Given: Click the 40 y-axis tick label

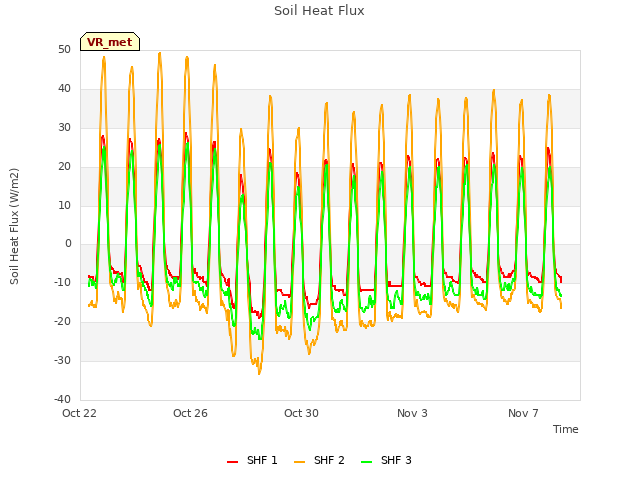Looking at the screenshot, I should click(x=64, y=89).
